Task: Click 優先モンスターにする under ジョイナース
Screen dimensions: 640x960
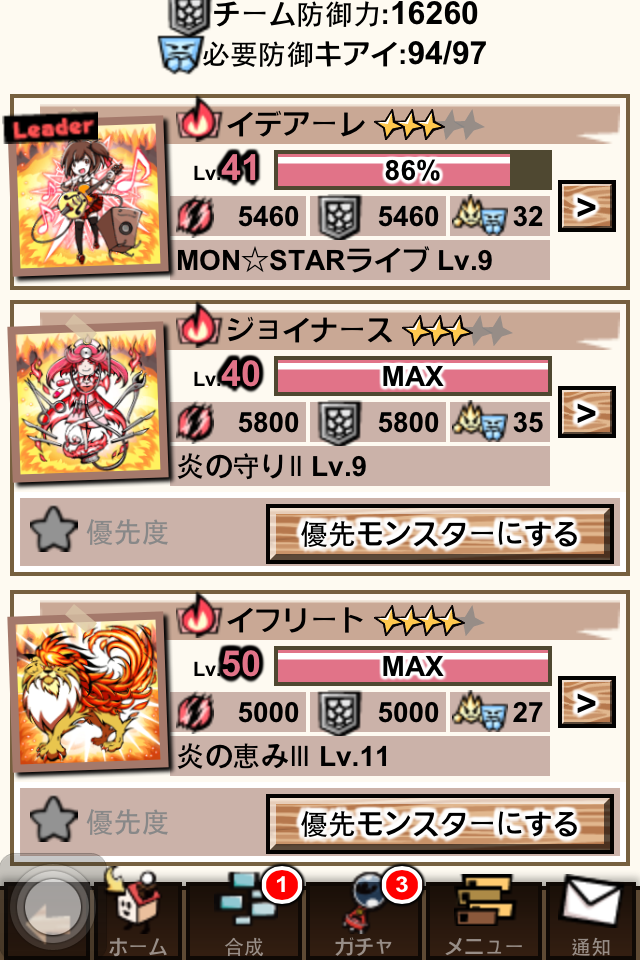Action: pyautogui.click(x=440, y=534)
